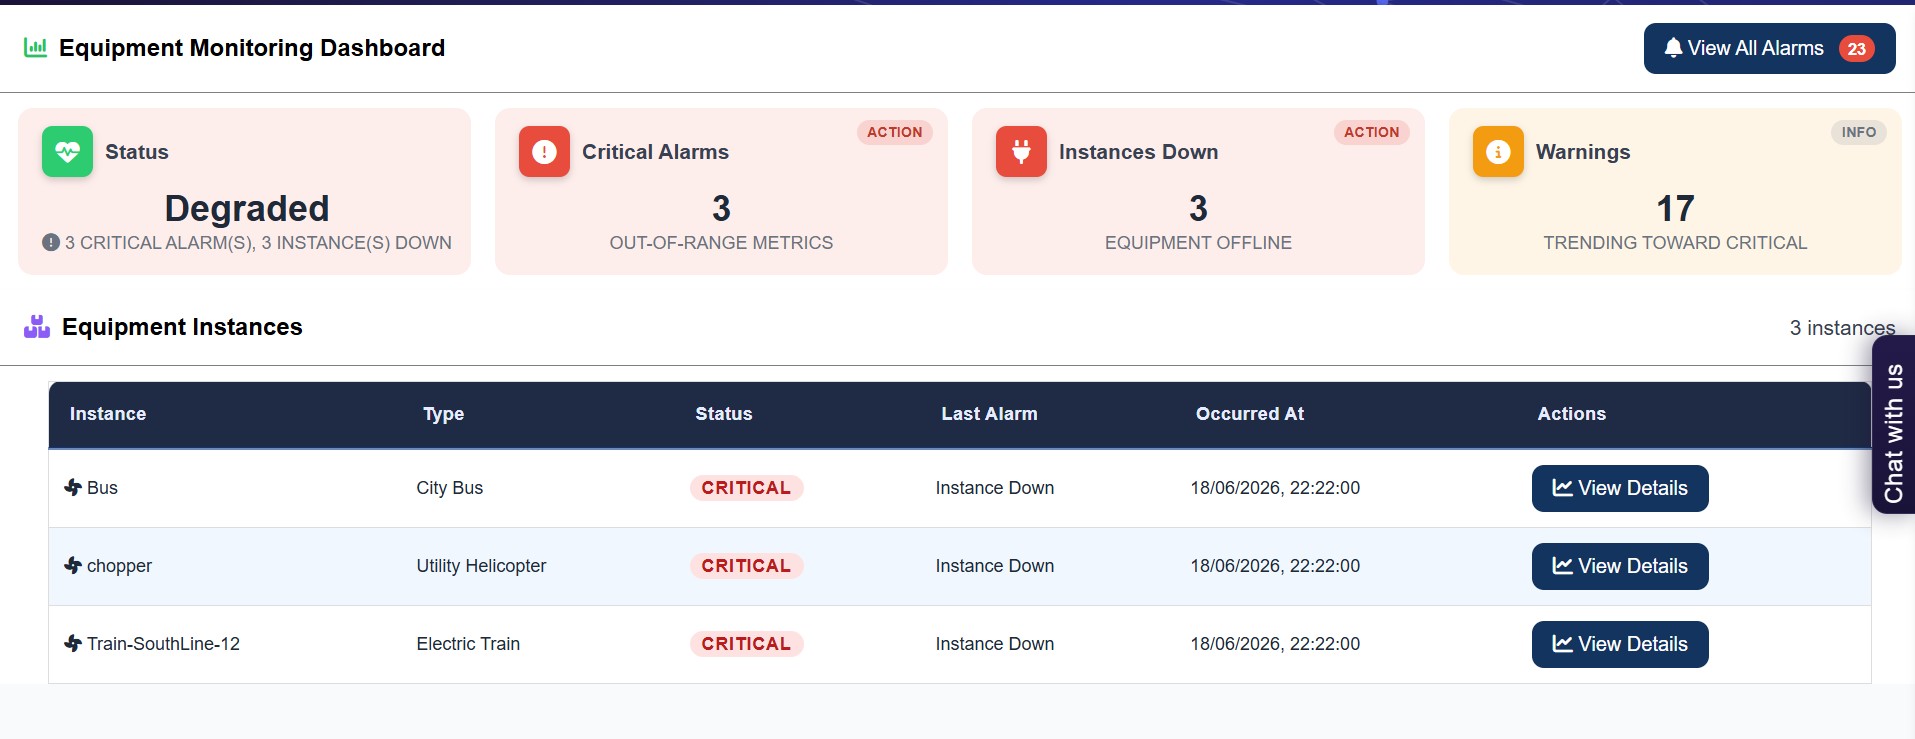
Task: Click the orange info Warnings icon
Action: pos(1498,152)
